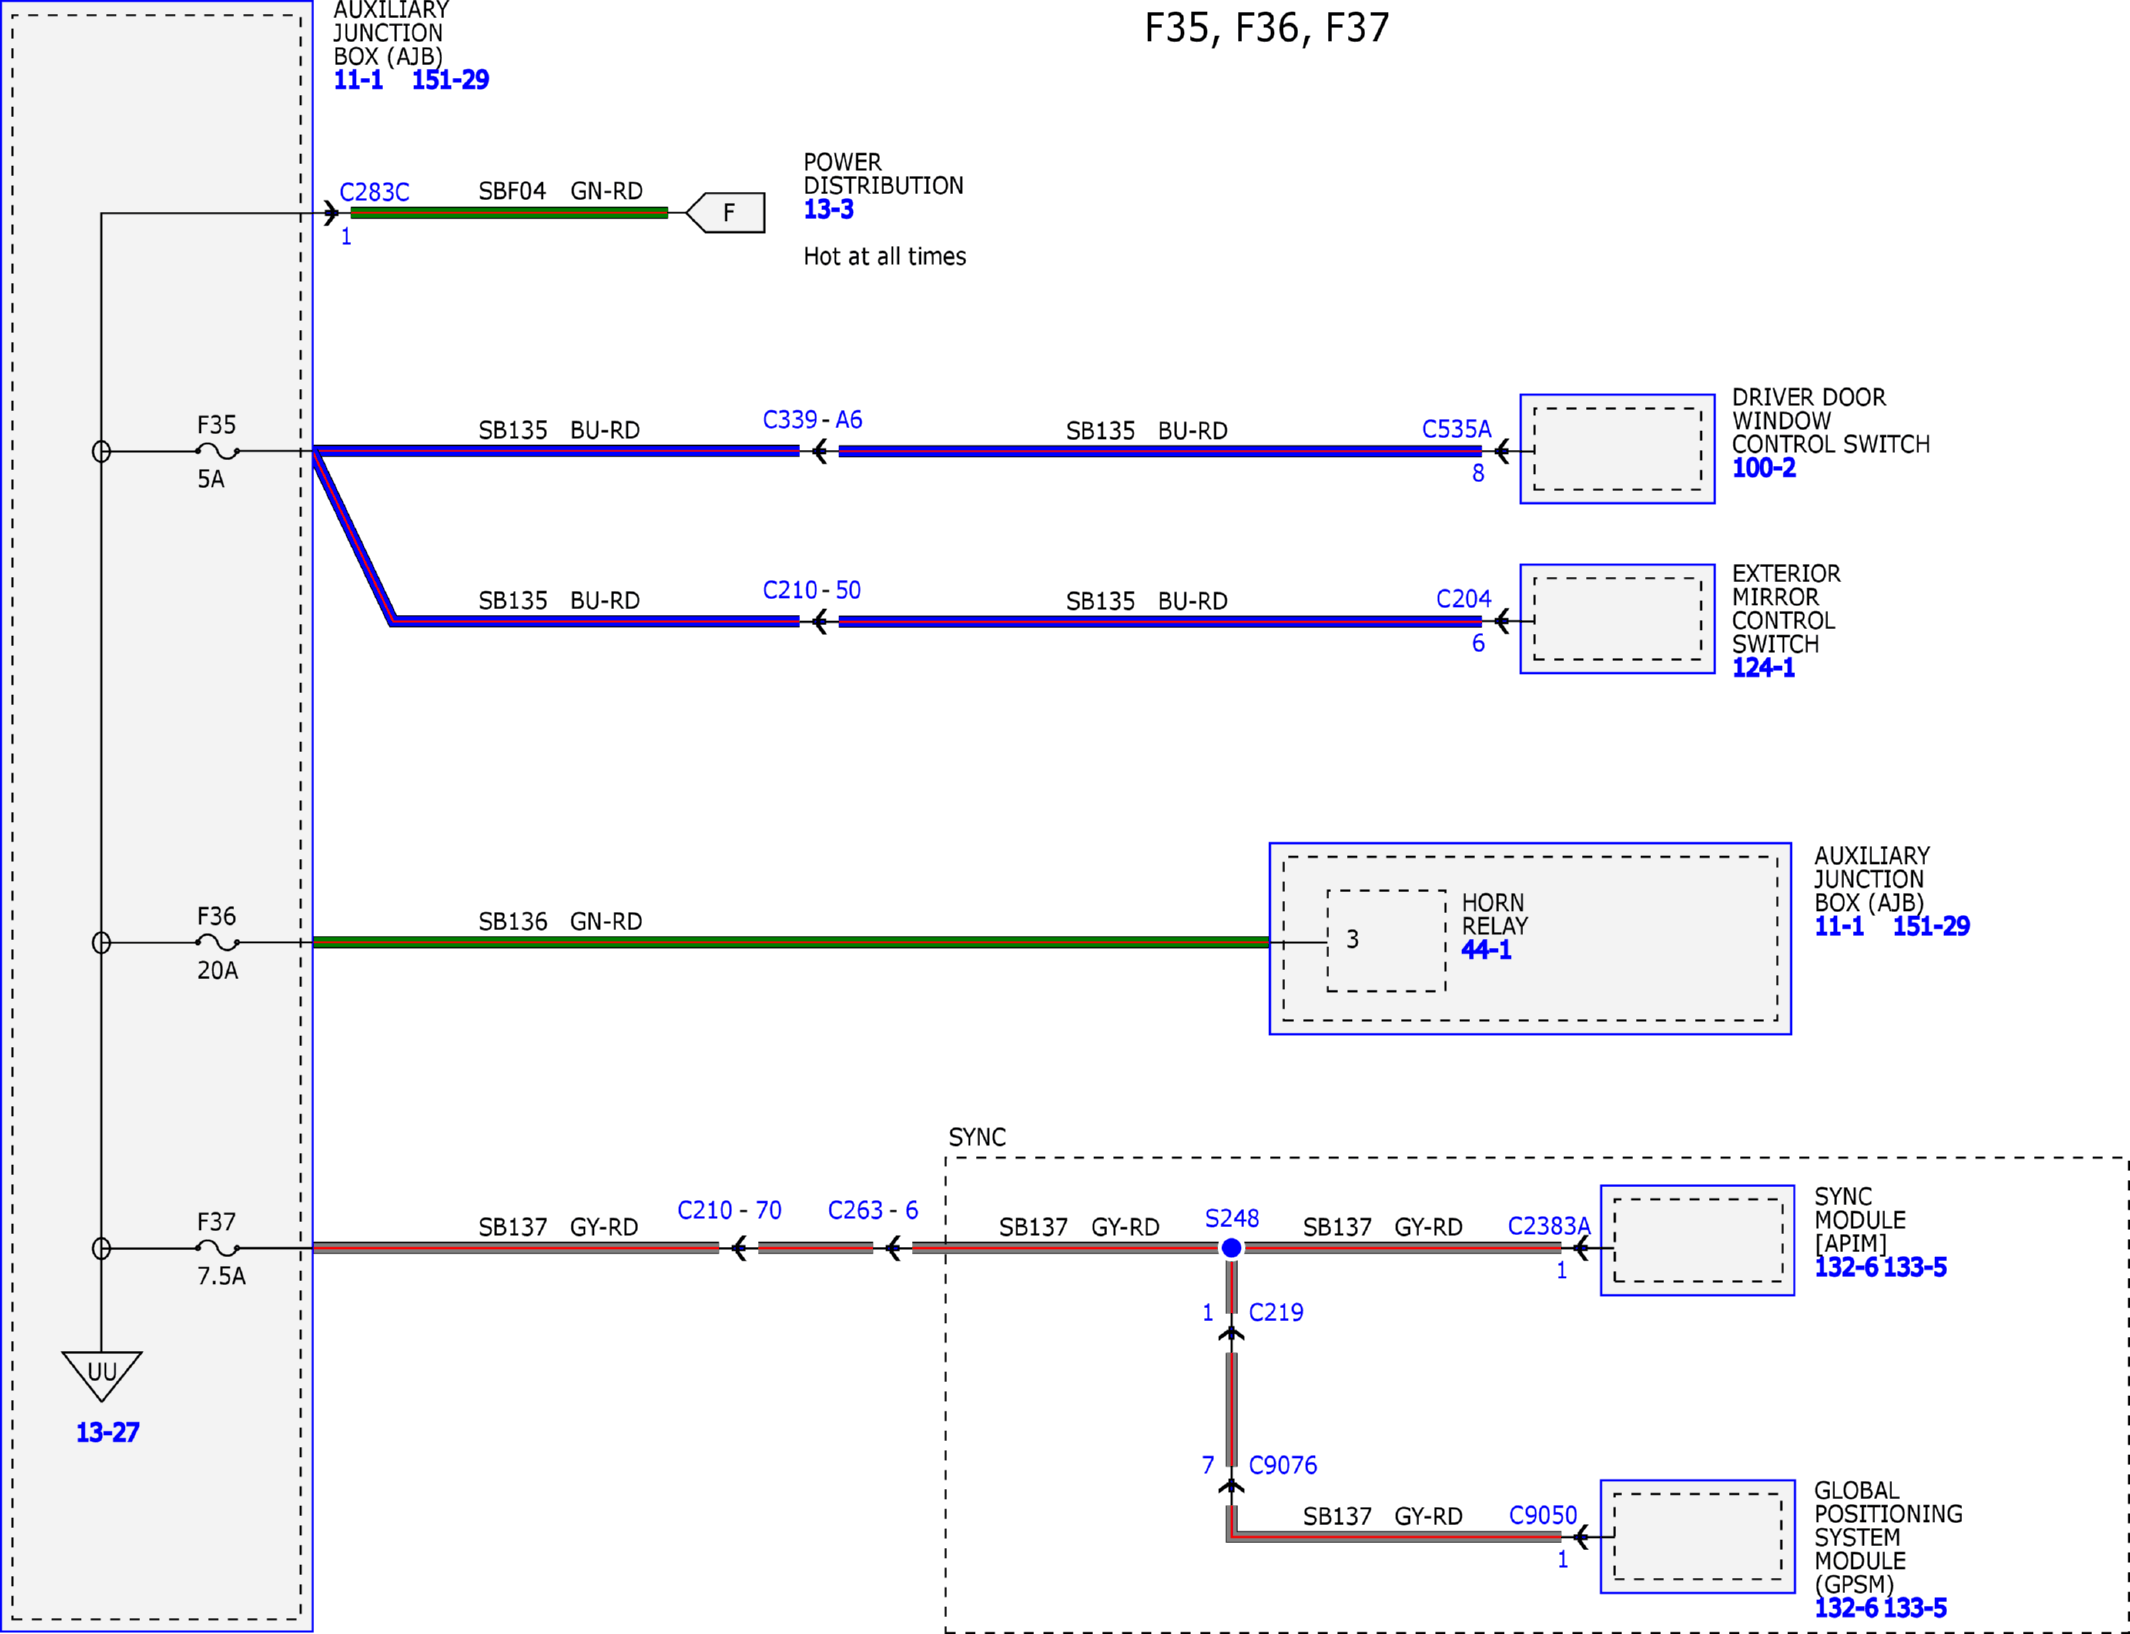Click the SB137 GY-RD label beside C2383A
The height and width of the screenshot is (1634, 2130).
1382,1227
